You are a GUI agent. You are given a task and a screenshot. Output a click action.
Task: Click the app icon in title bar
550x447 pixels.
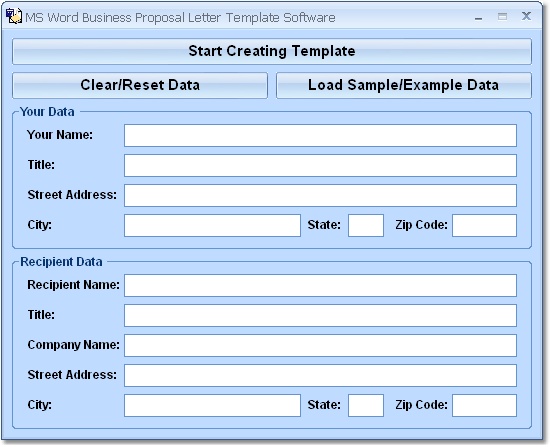14,16
